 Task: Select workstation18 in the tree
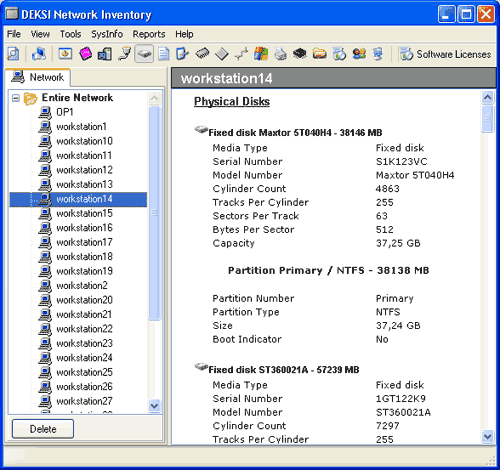(84, 257)
